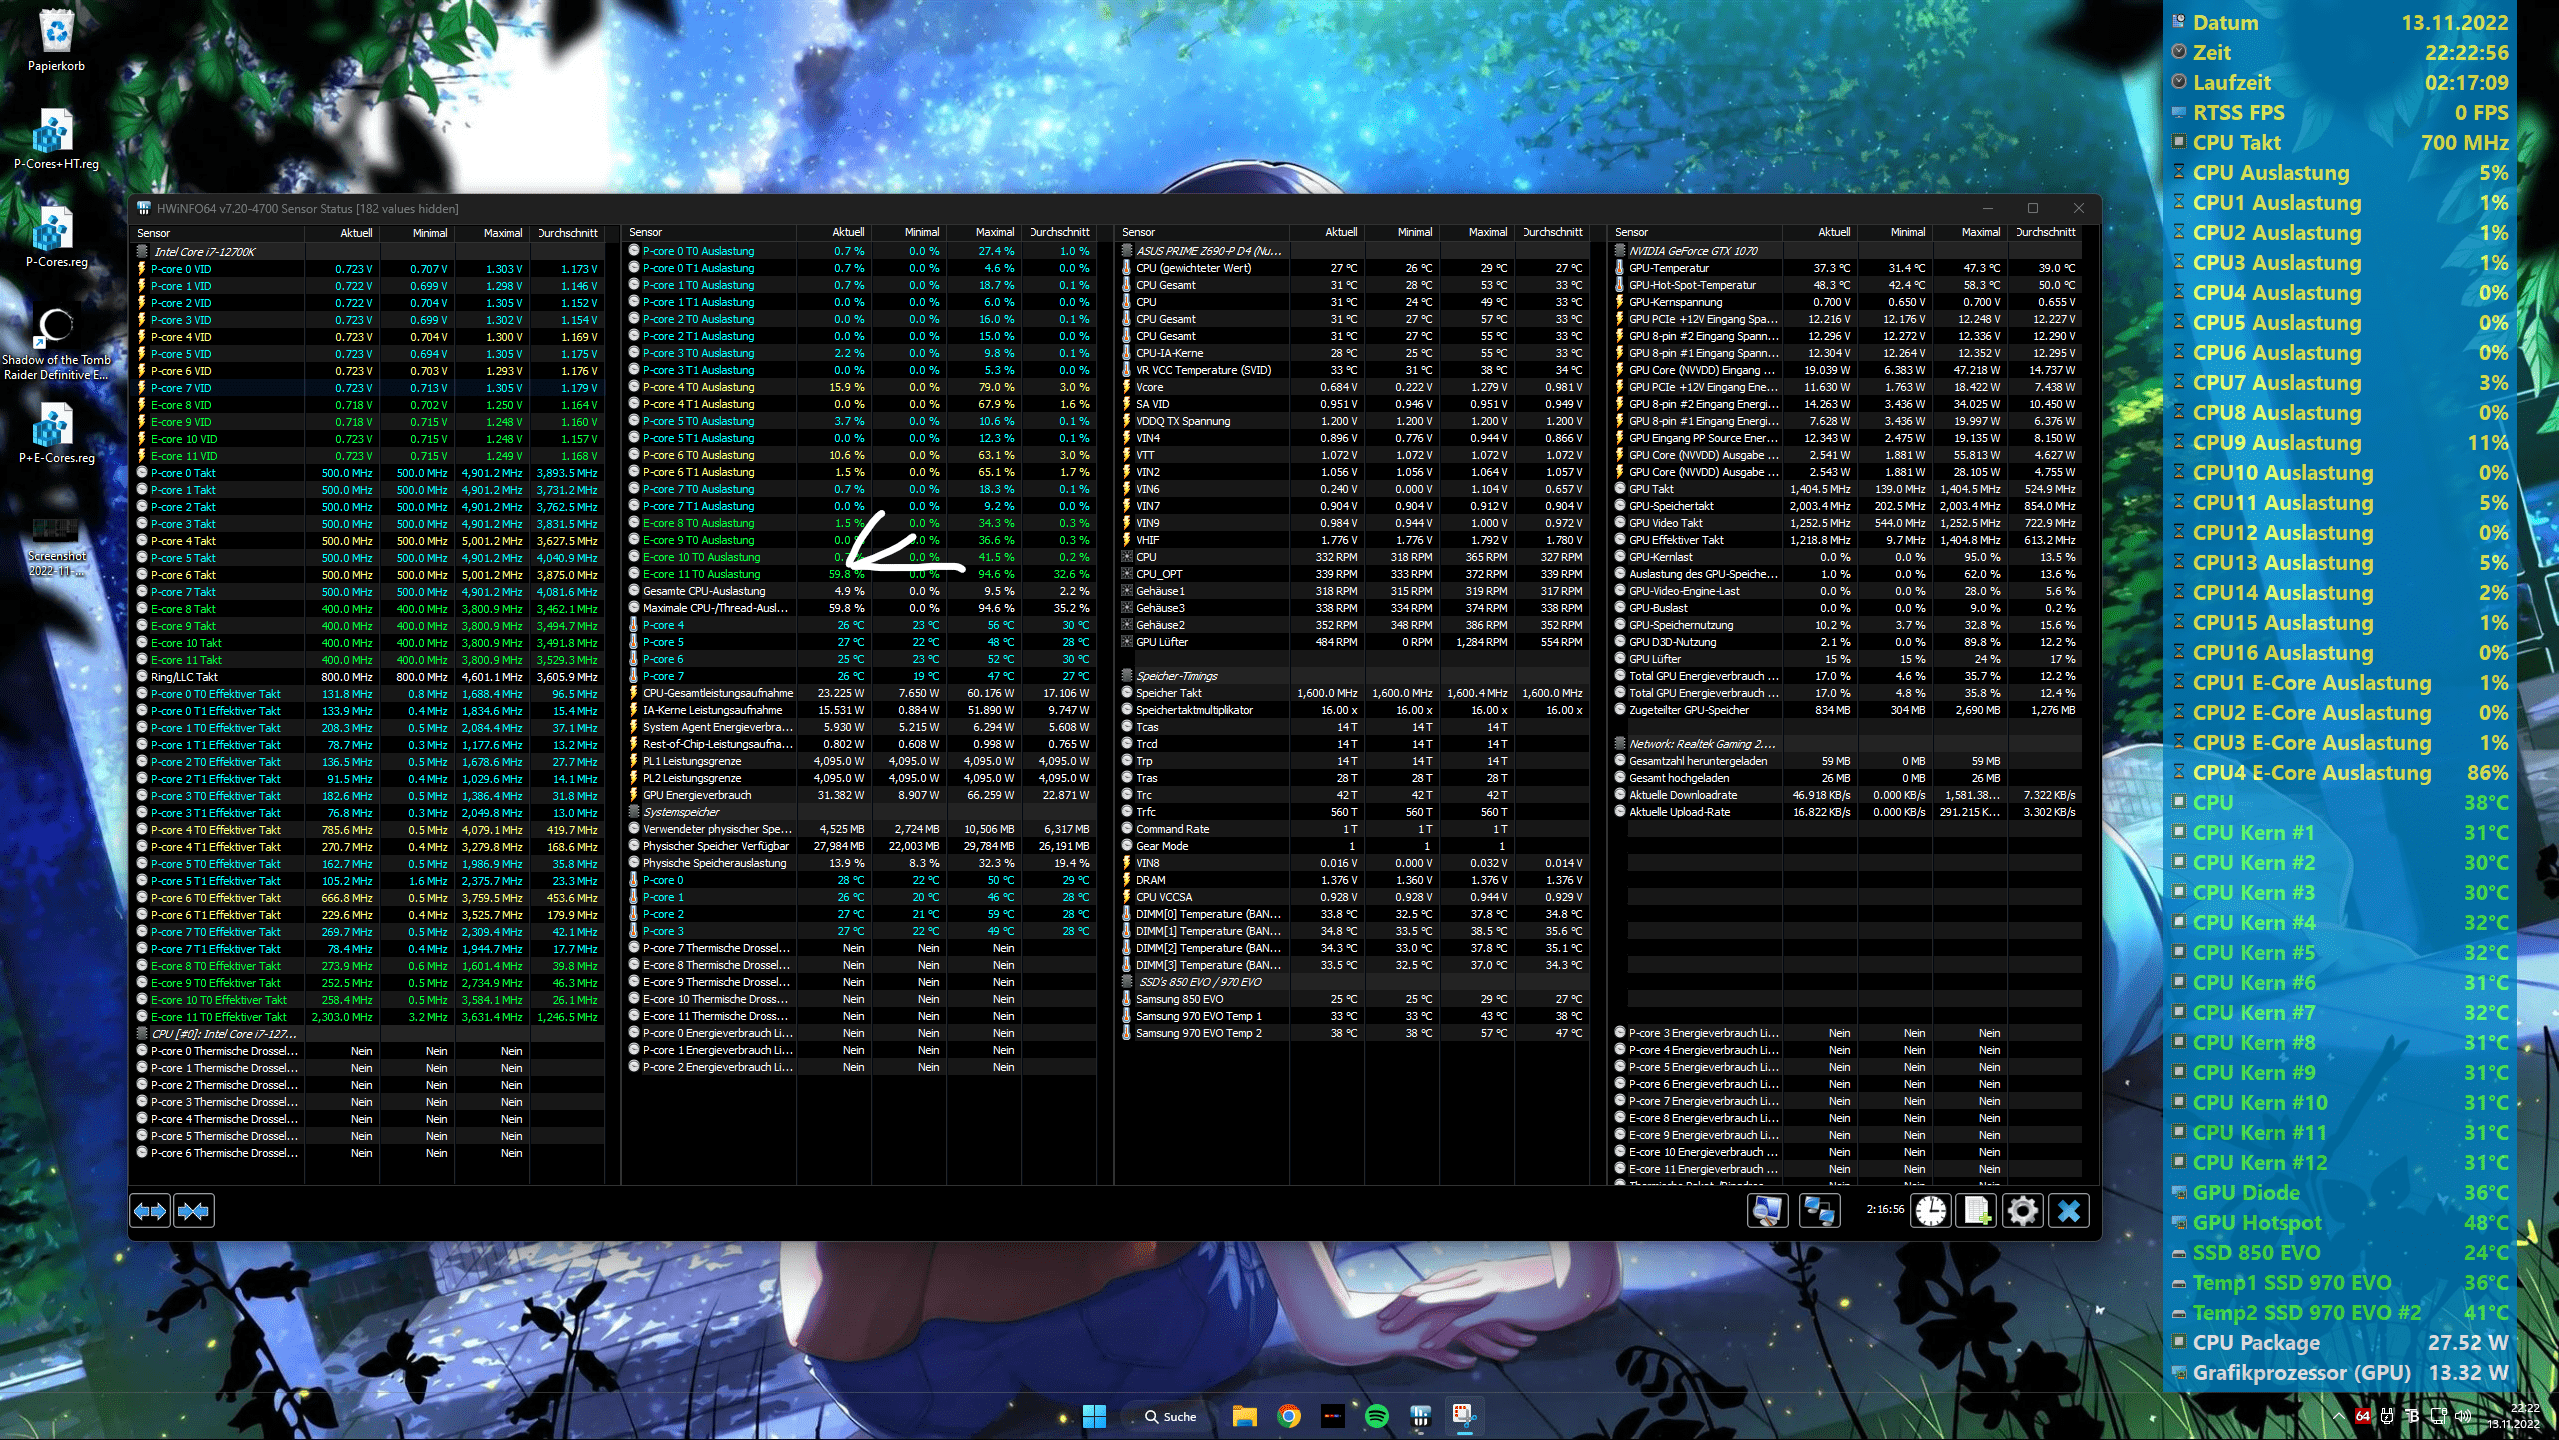Click the shrink-columns inward arrows button in HWiNFO

tap(193, 1211)
